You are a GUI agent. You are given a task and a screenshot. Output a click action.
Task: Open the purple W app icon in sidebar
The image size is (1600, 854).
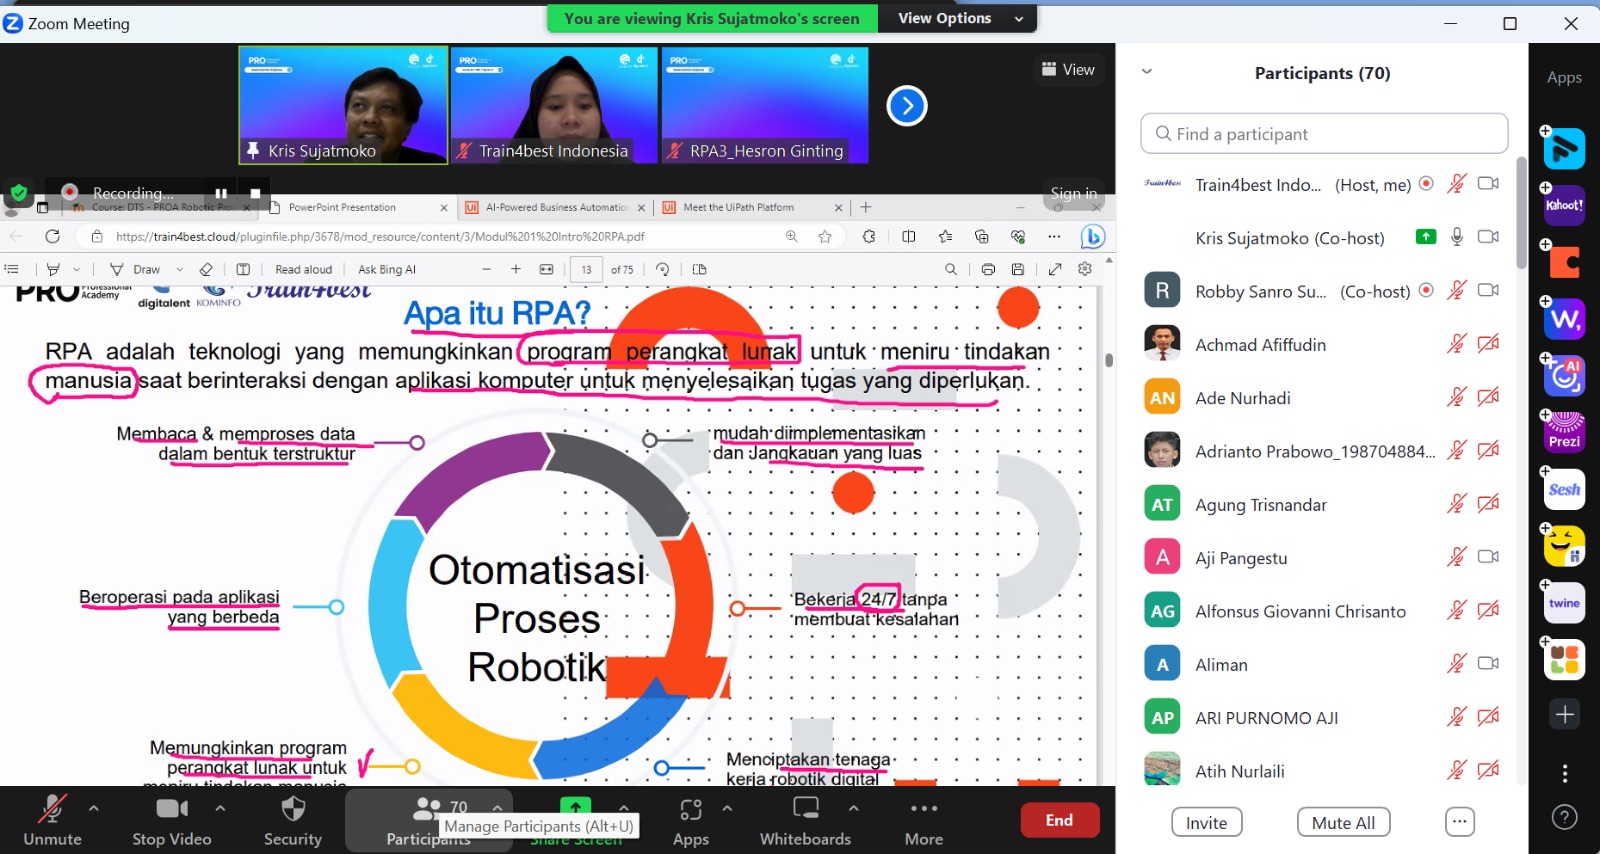coord(1564,319)
